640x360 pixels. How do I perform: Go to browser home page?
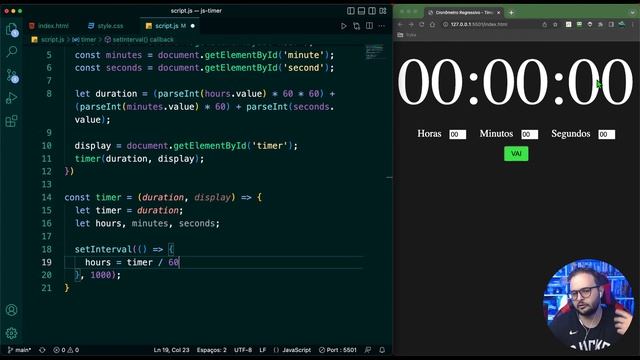433,24
